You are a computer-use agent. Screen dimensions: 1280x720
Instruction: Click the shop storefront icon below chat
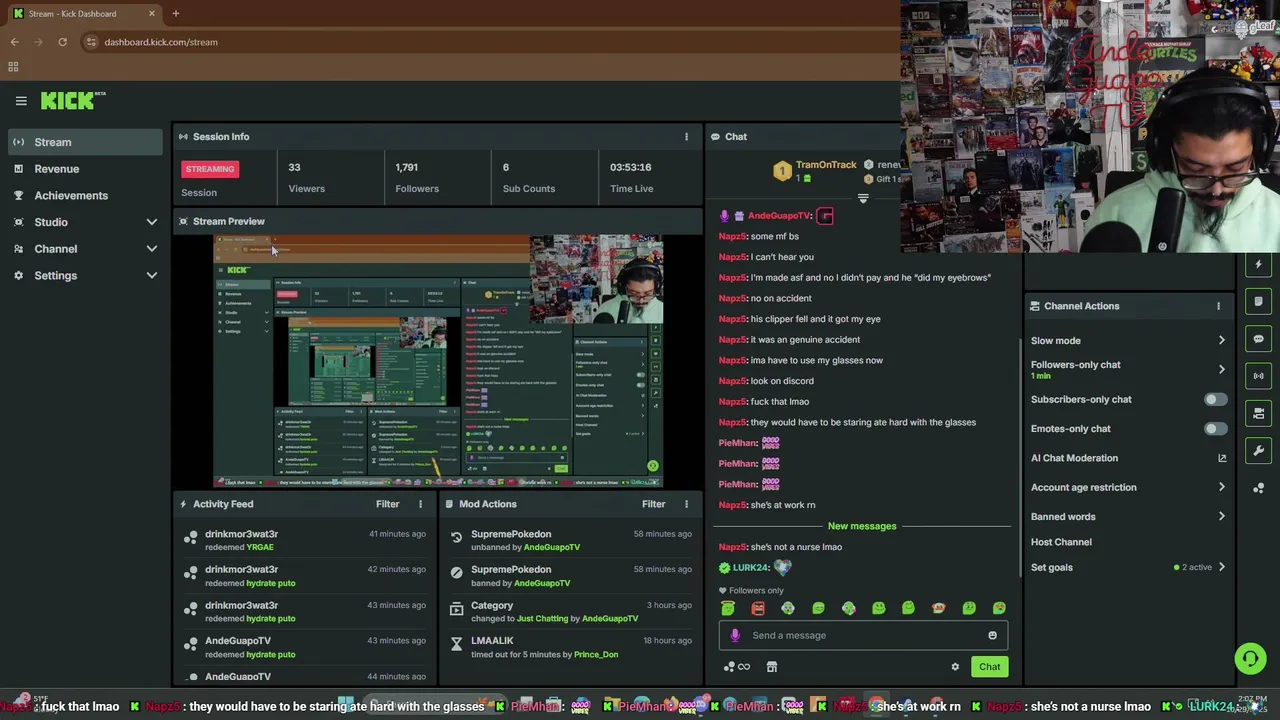772,667
